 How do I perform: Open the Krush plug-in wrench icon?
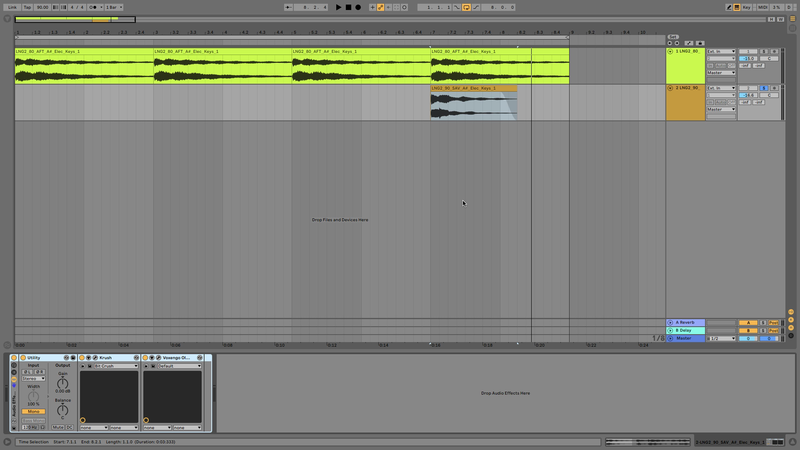(x=95, y=358)
